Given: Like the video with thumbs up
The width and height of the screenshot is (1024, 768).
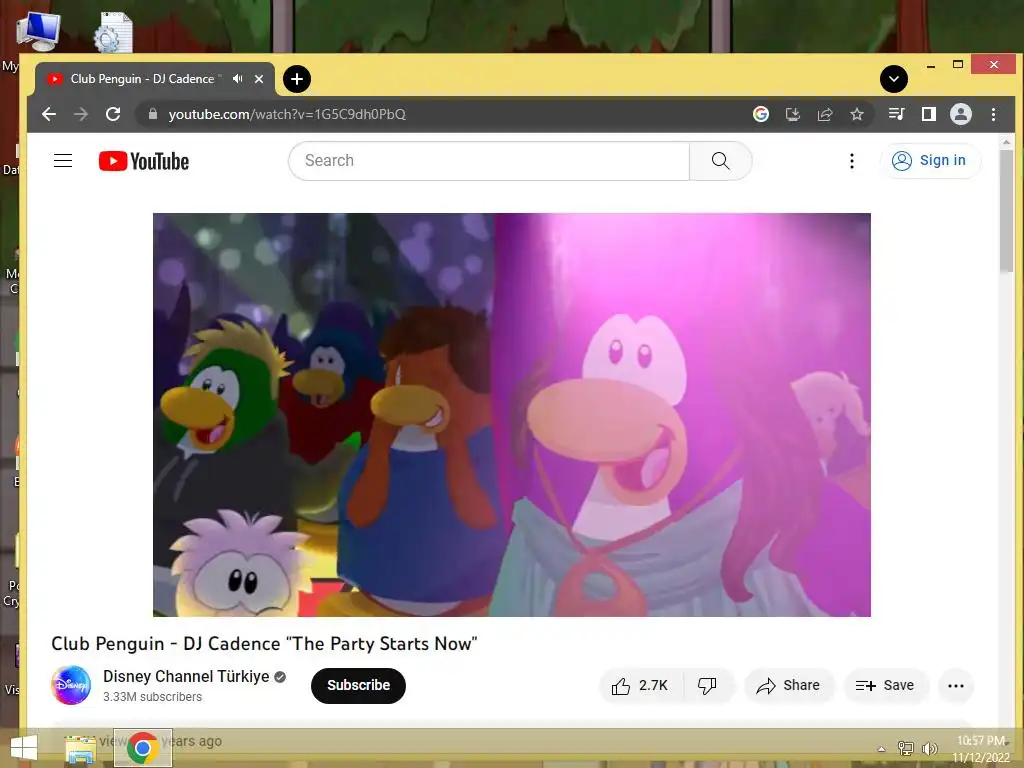Looking at the screenshot, I should pyautogui.click(x=641, y=686).
